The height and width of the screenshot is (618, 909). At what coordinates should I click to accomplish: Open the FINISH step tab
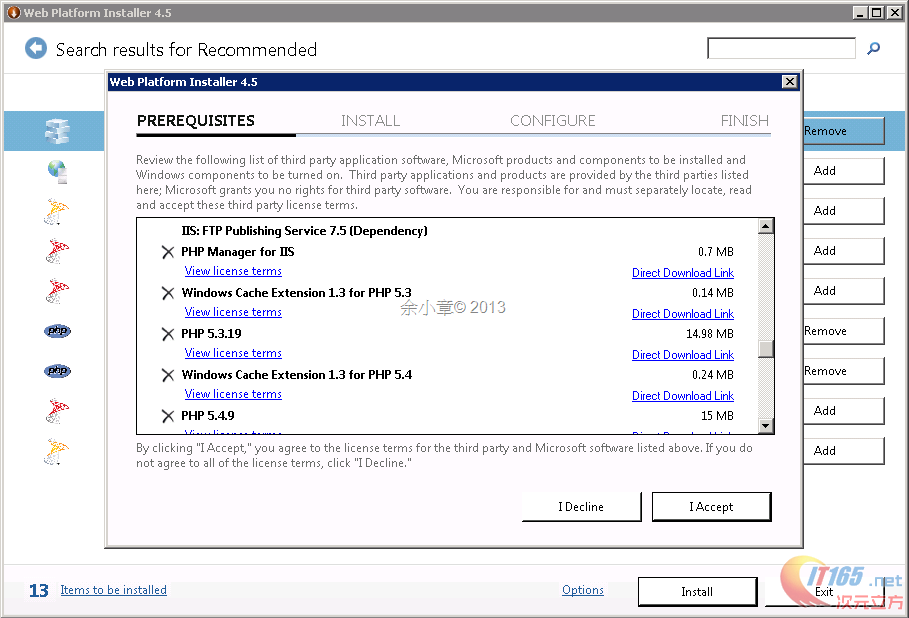pyautogui.click(x=744, y=121)
